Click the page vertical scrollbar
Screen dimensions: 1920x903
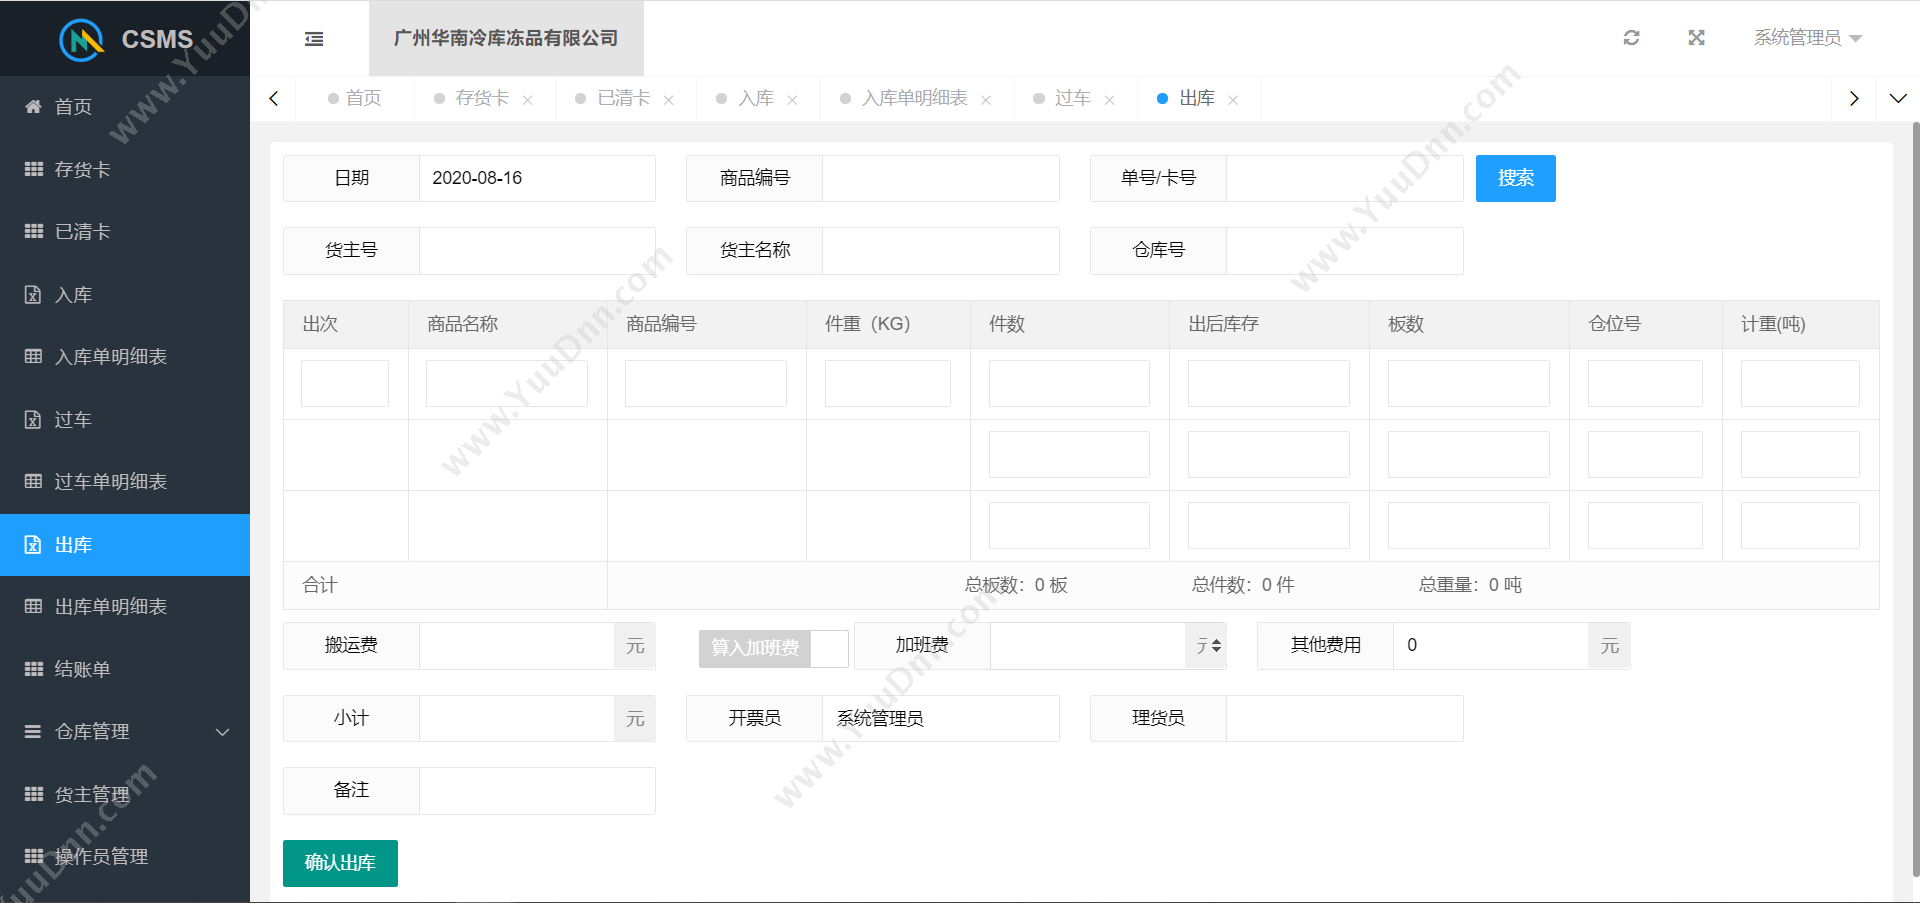(1915, 500)
